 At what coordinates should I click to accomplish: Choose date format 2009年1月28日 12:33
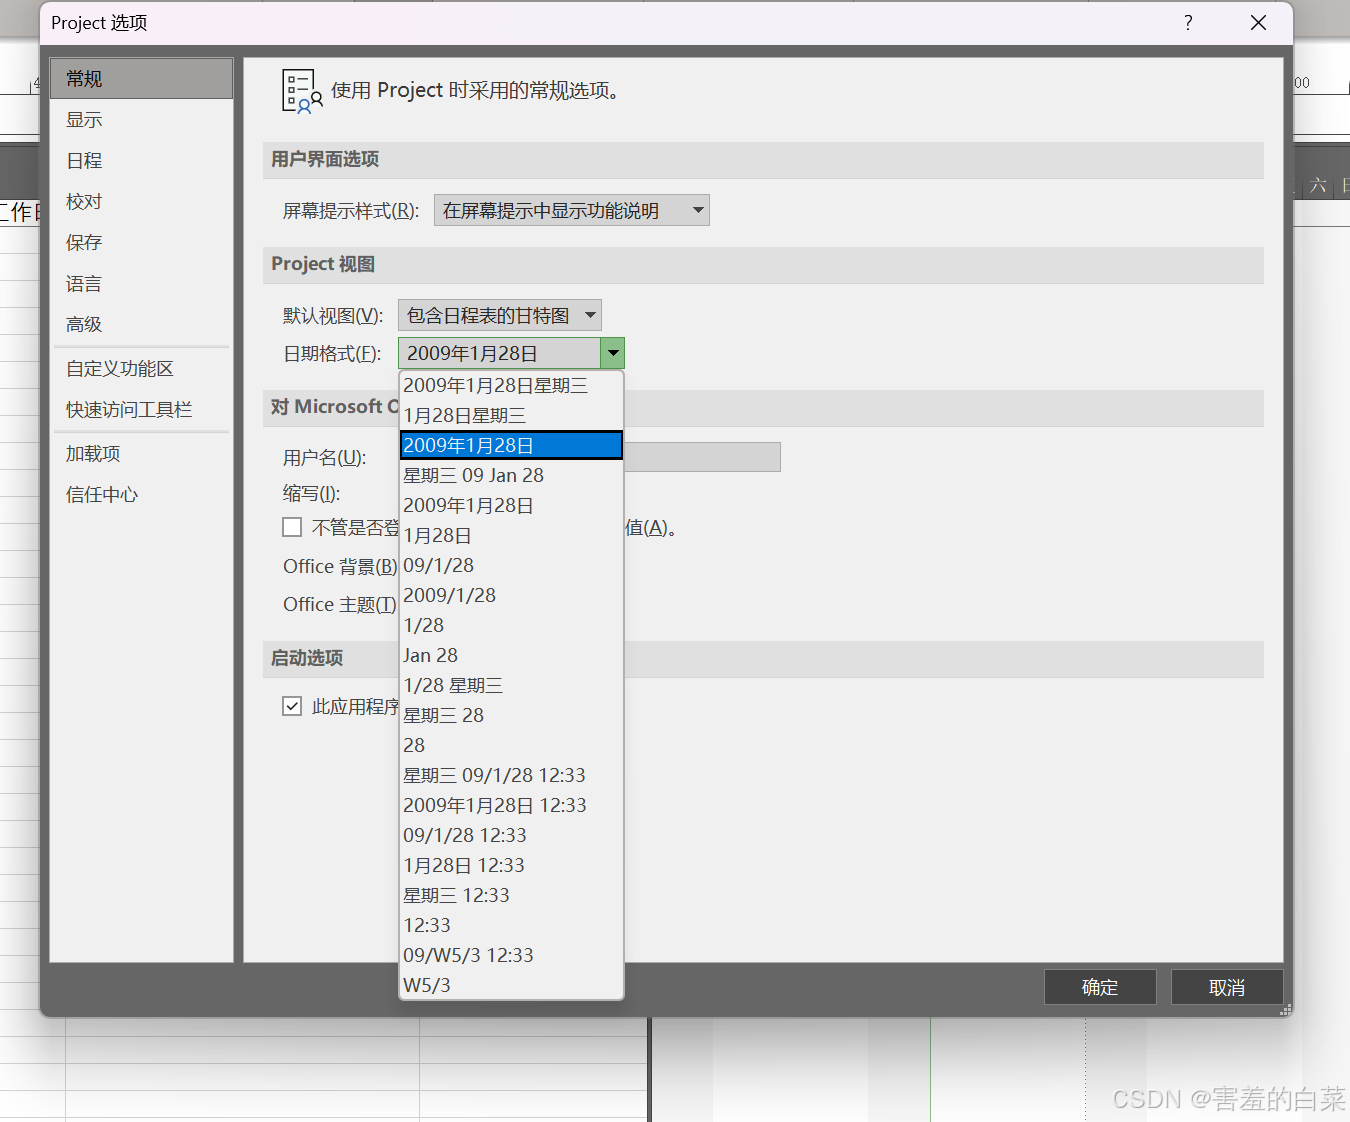click(x=511, y=805)
